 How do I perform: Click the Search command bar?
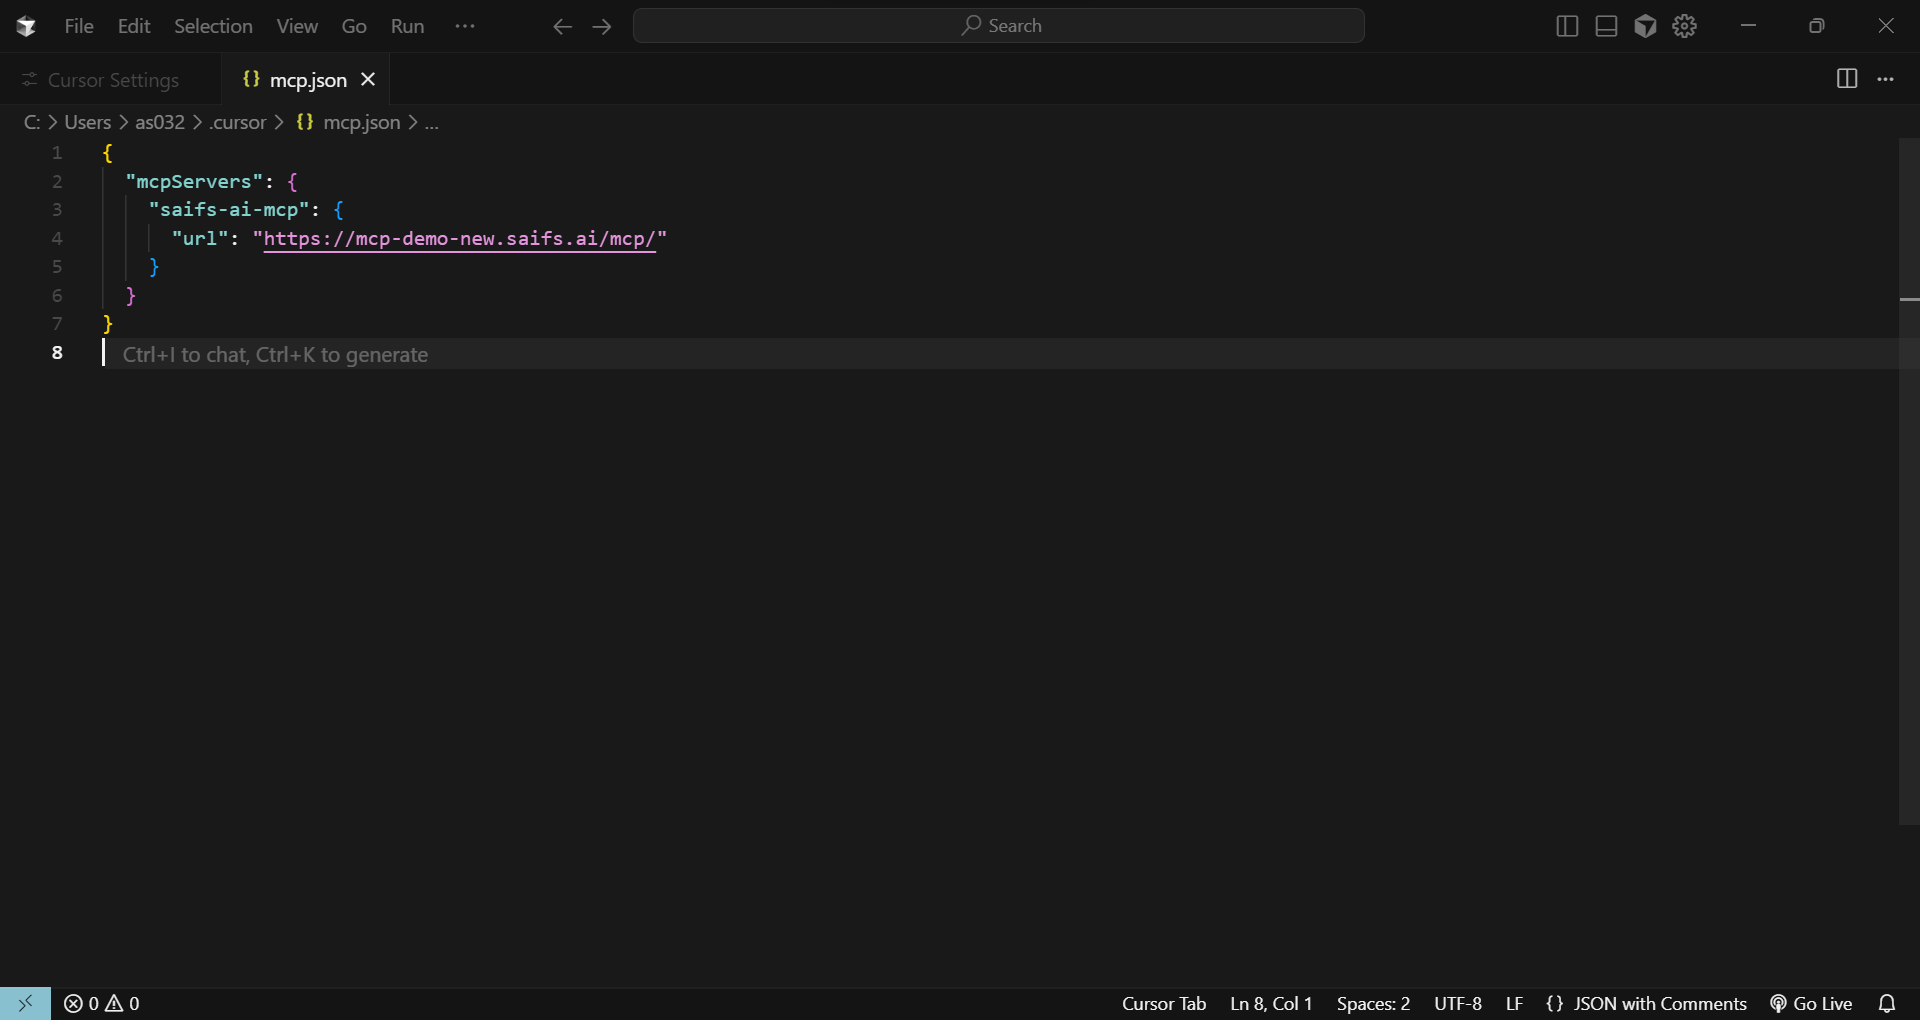tap(998, 26)
